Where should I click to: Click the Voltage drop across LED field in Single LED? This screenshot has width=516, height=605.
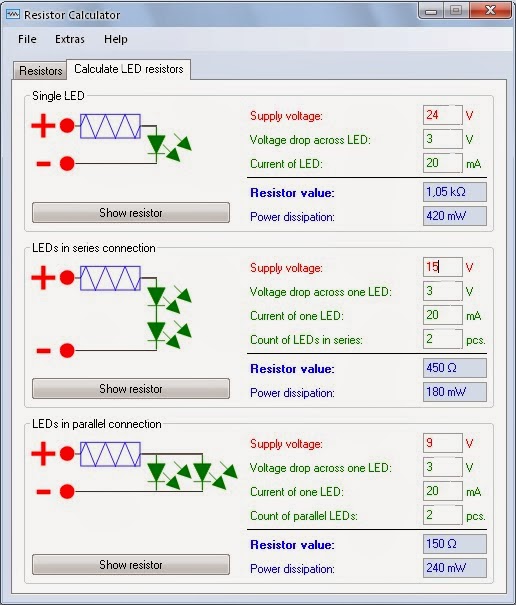point(442,139)
